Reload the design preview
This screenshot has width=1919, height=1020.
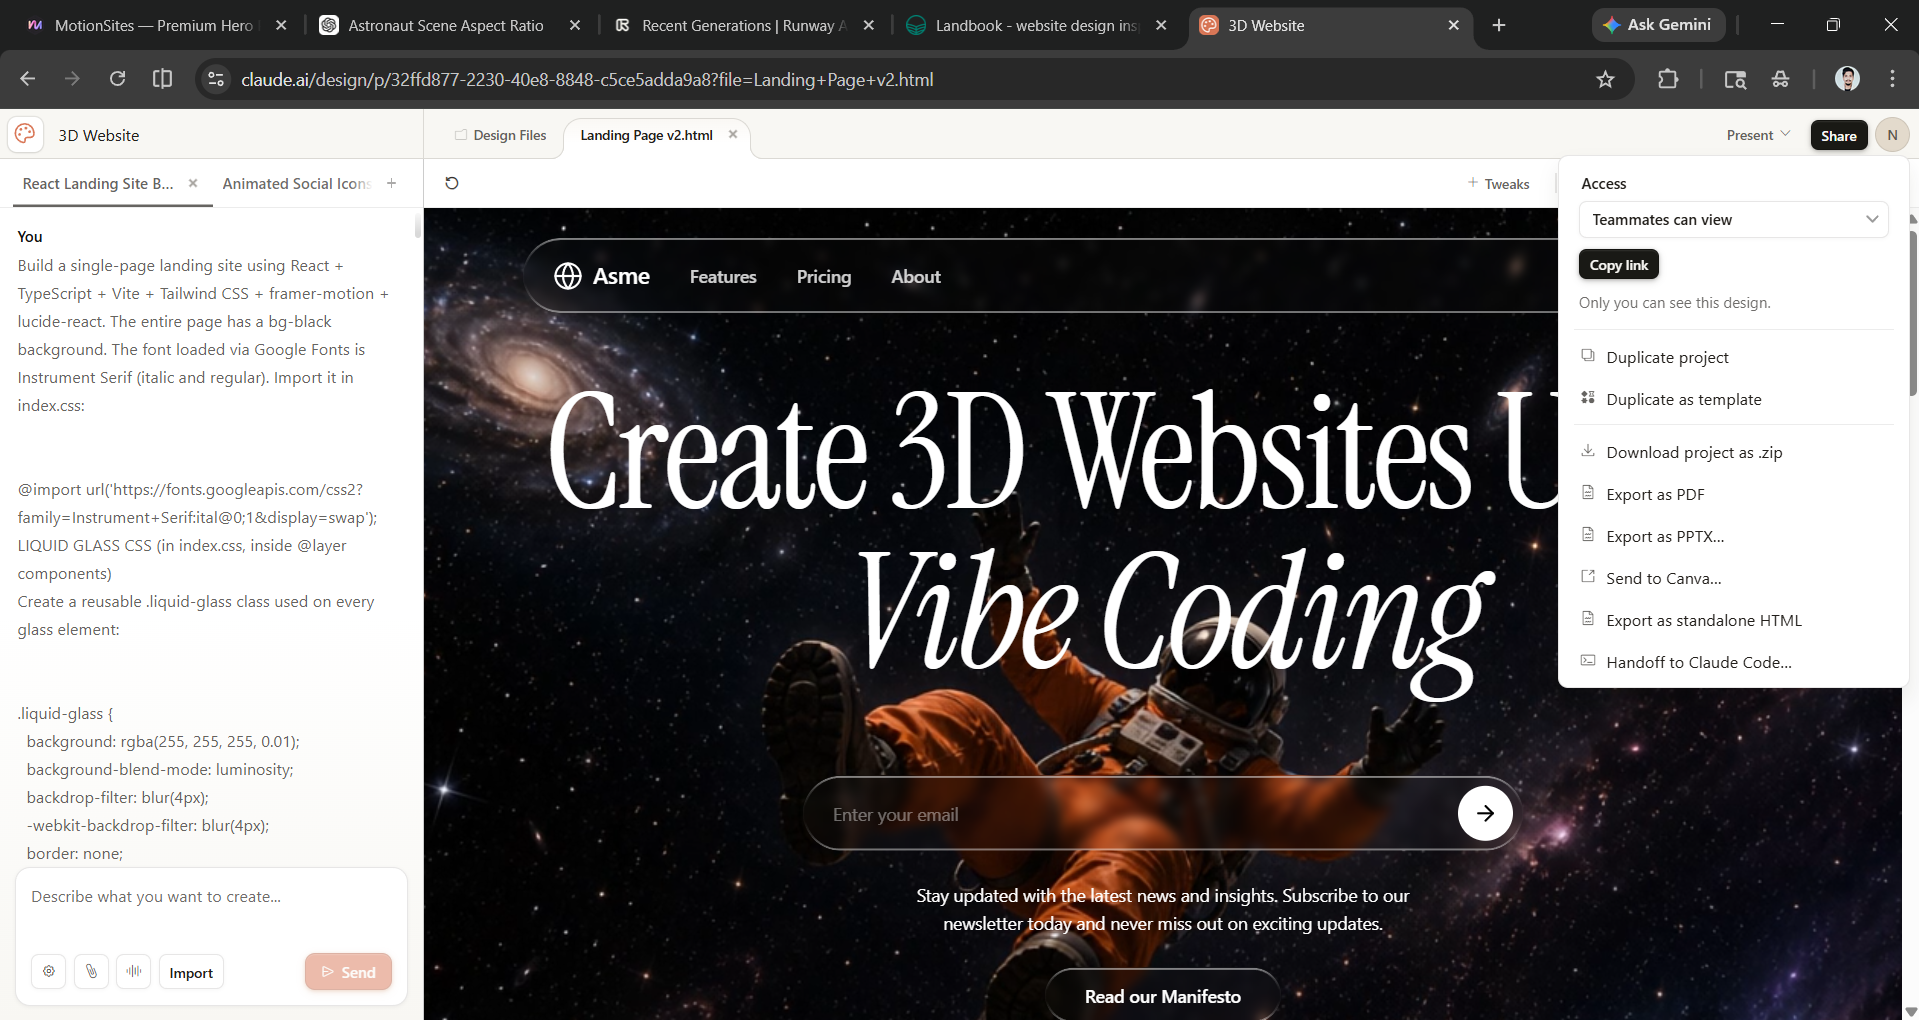click(x=452, y=183)
